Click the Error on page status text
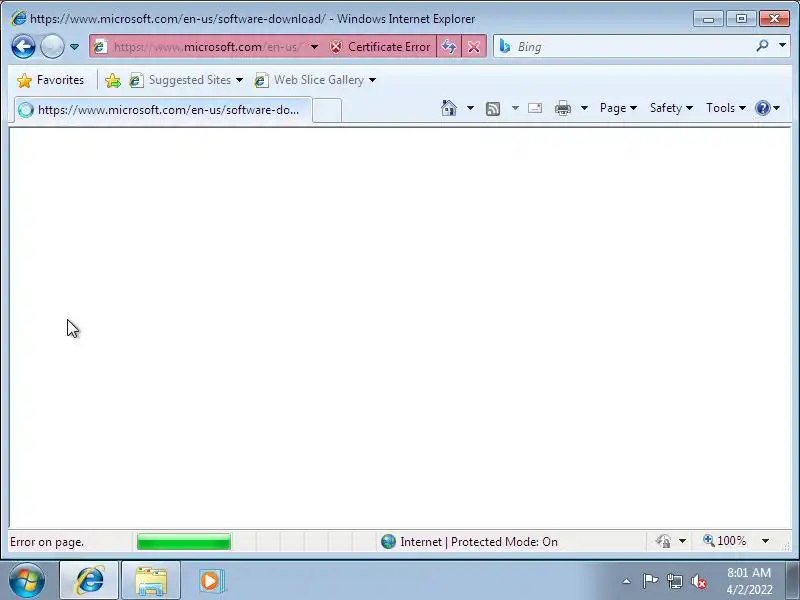Screen dimensions: 800x600 click(47, 542)
